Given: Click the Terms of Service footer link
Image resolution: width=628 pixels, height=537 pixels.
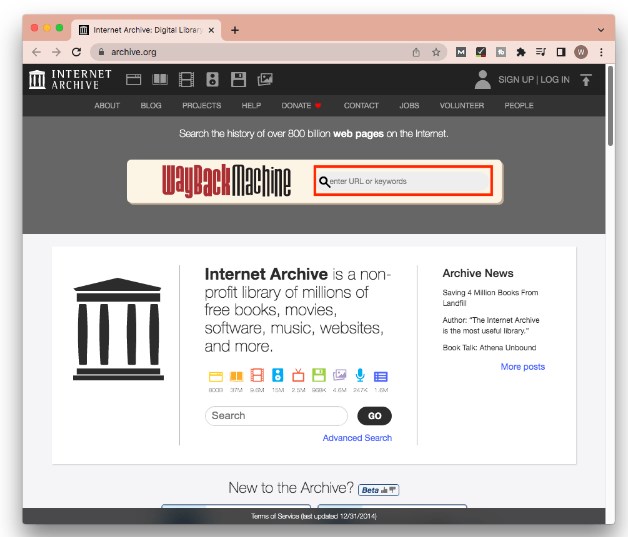Looking at the screenshot, I should pyautogui.click(x=314, y=516).
